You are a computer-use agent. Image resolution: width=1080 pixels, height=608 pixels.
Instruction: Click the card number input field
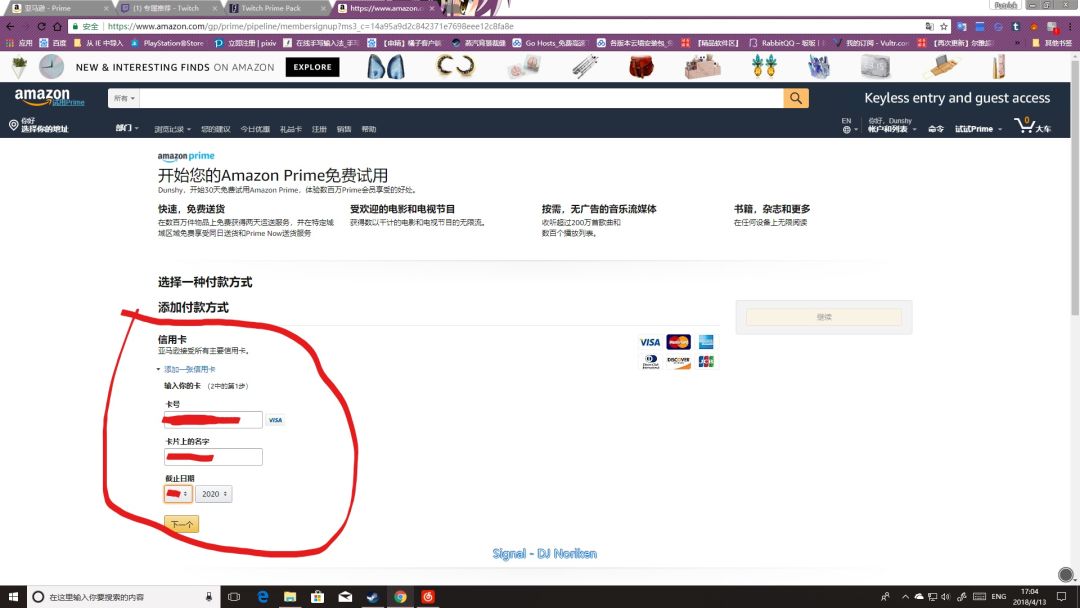coord(213,419)
